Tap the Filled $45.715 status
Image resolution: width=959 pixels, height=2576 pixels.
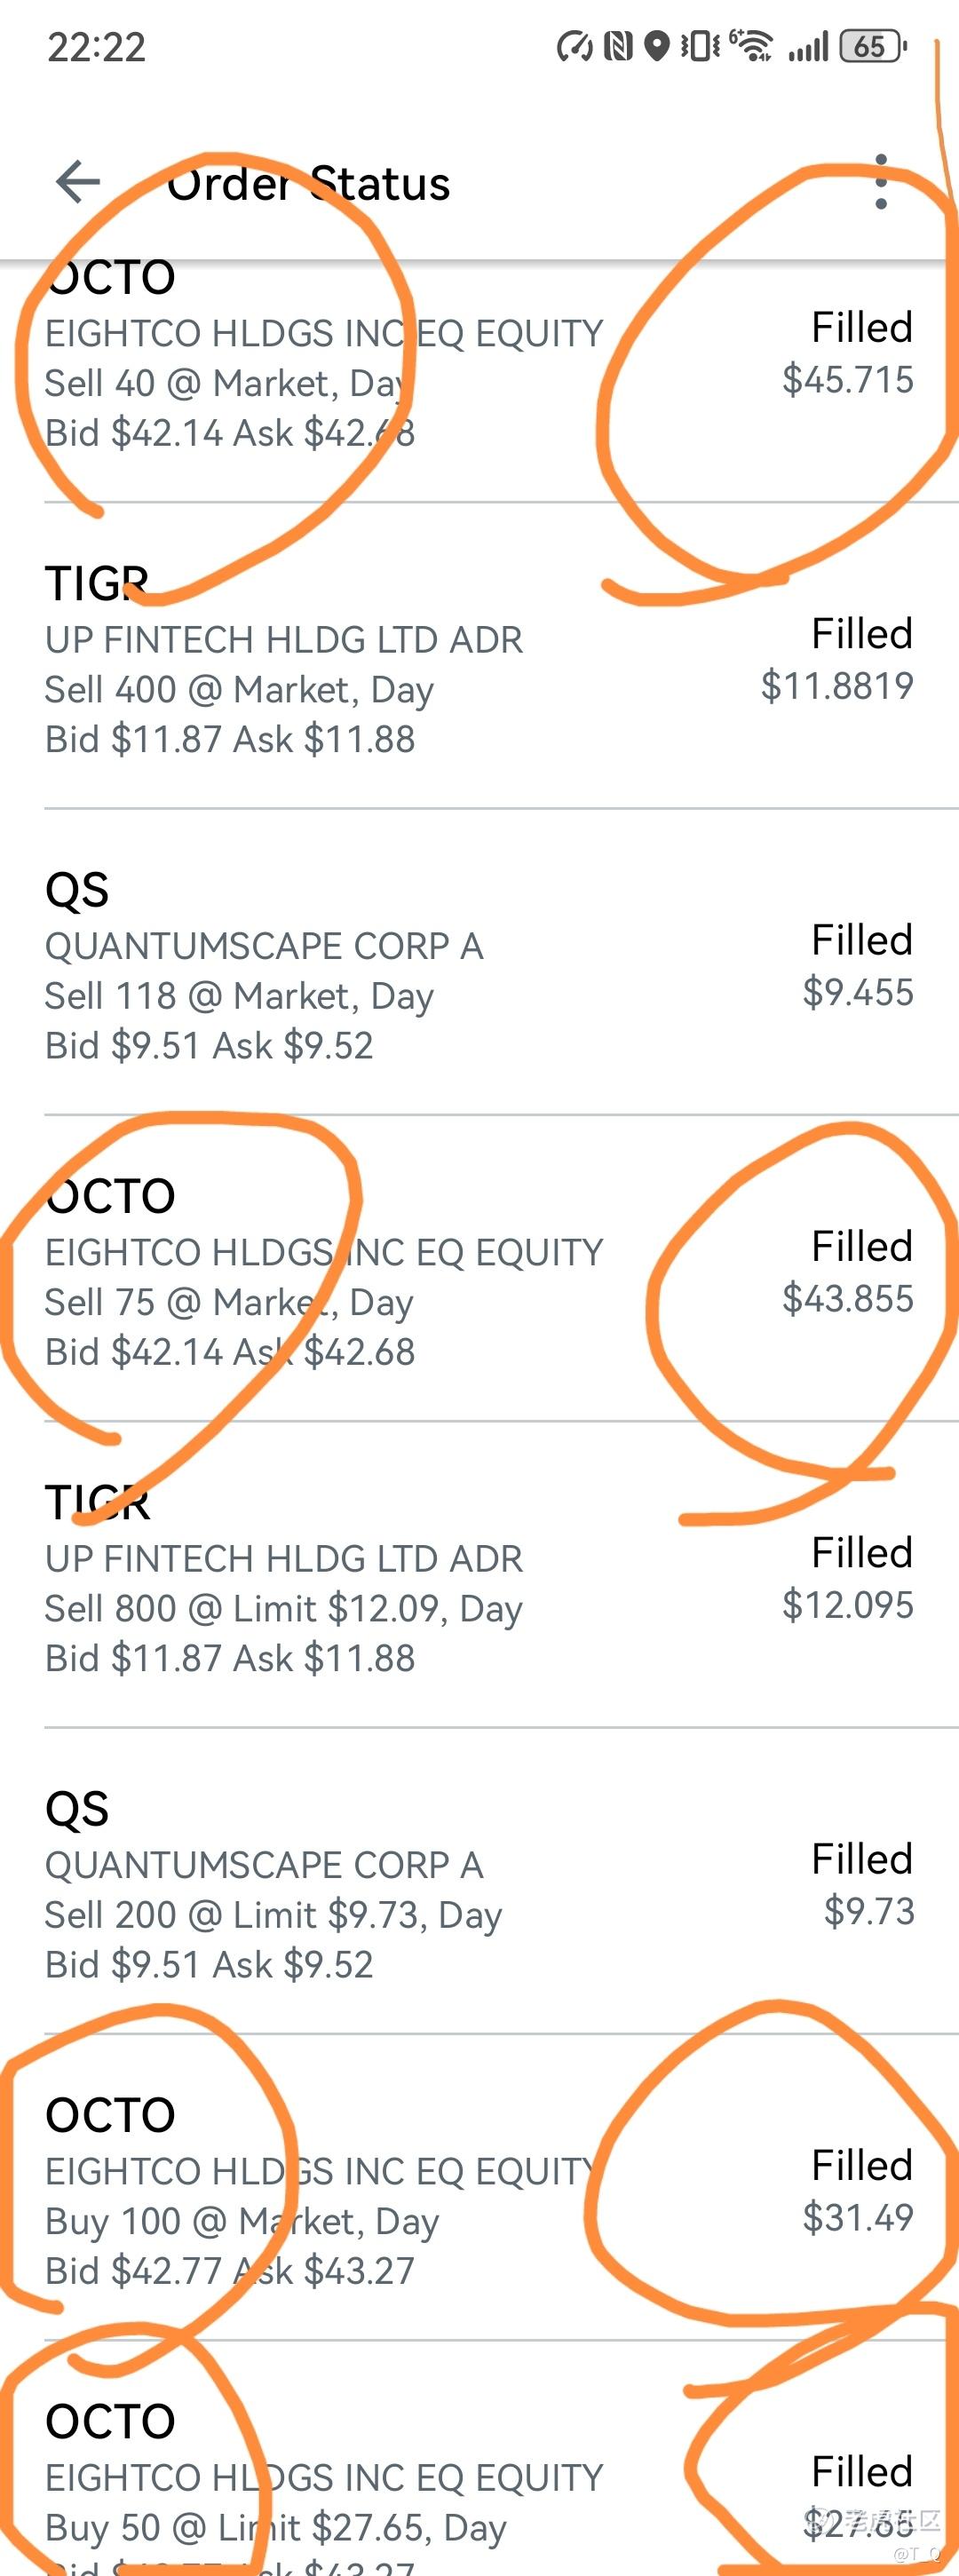[848, 353]
